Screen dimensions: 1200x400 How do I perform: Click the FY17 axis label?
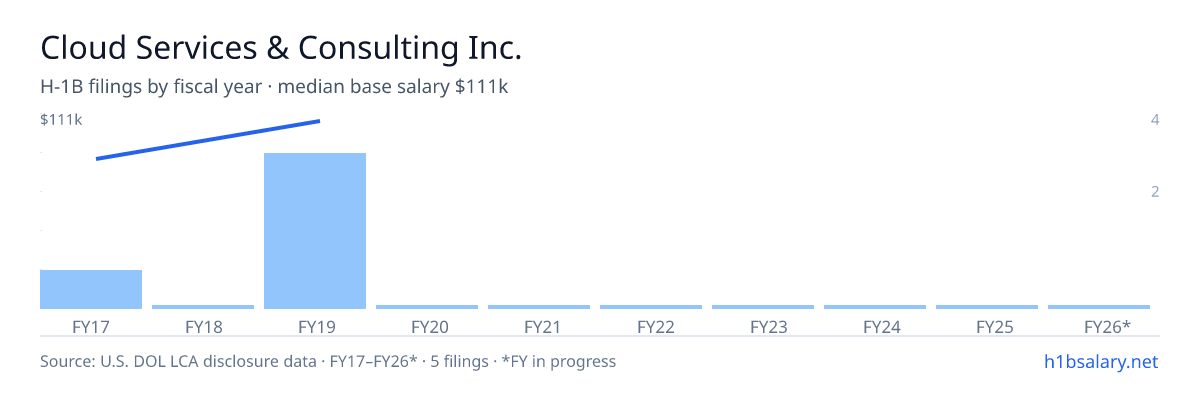[x=91, y=327]
